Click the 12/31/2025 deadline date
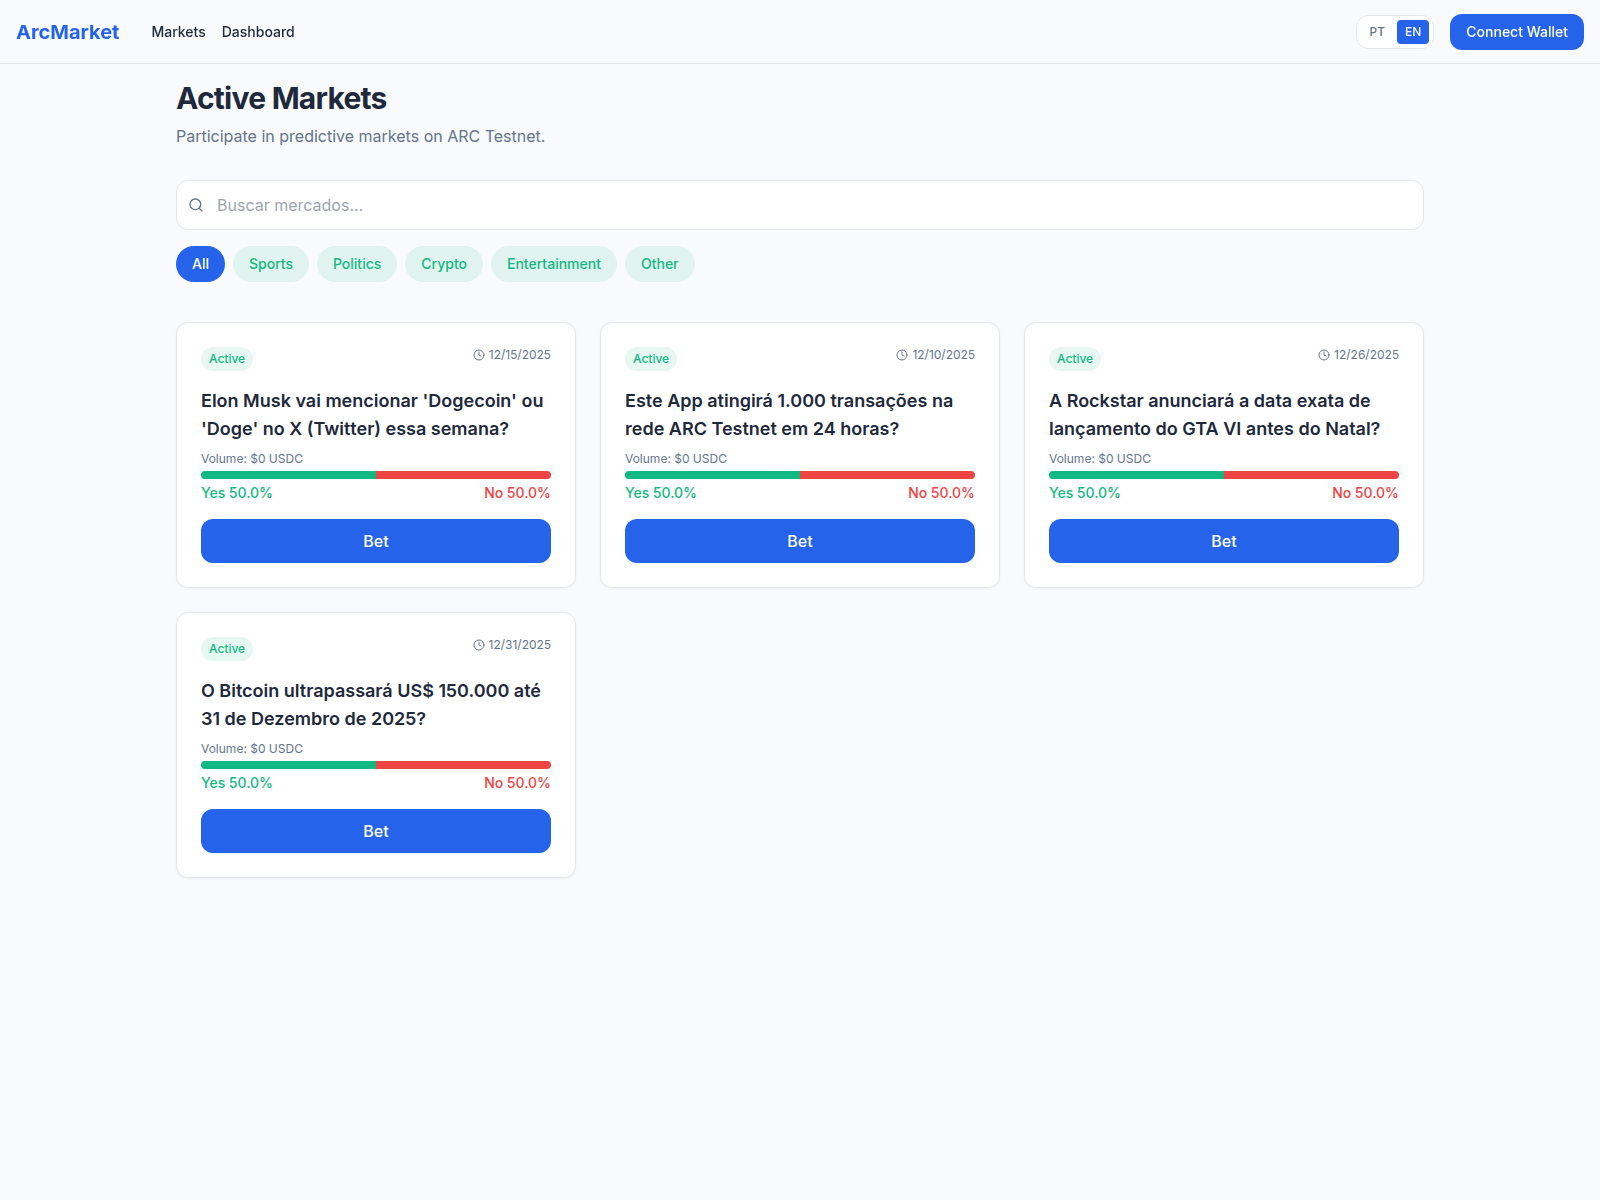Viewport: 1600px width, 1200px height. [520, 645]
